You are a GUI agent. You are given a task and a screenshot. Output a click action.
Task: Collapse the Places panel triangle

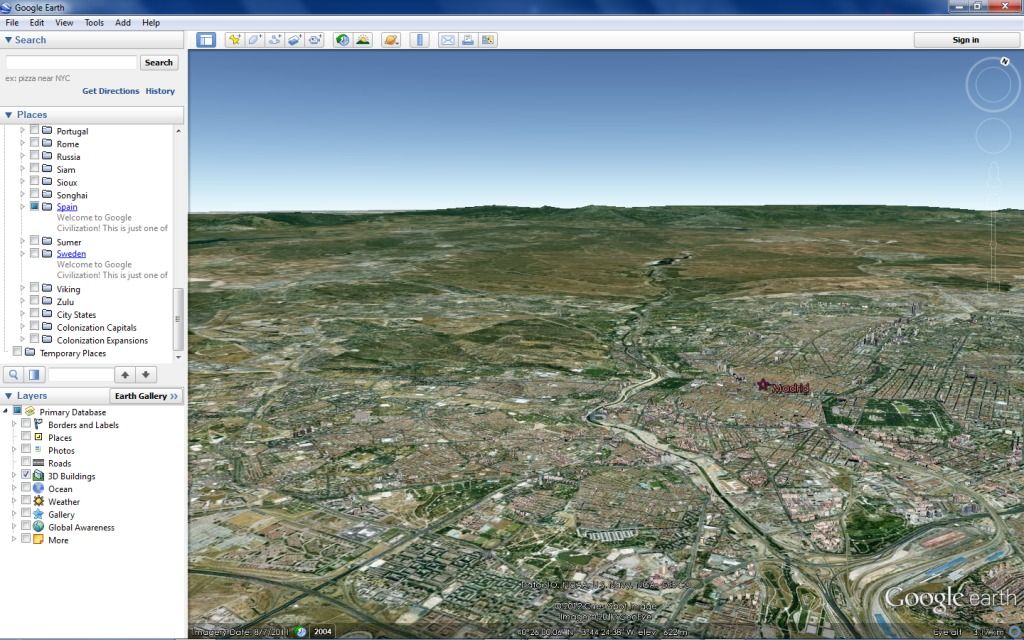click(x=8, y=114)
